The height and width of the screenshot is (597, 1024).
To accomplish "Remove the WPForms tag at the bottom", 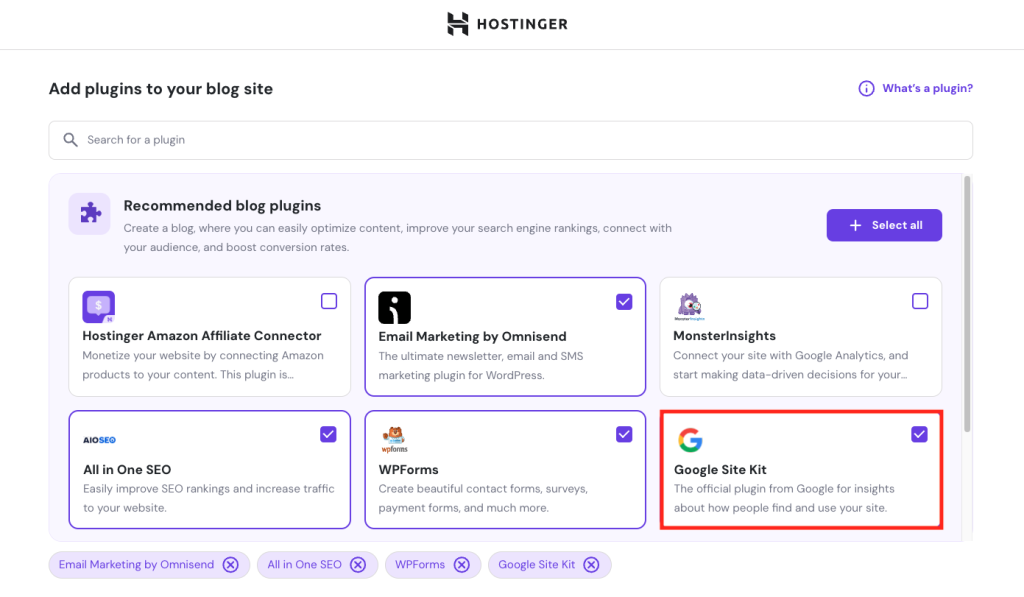I will click(x=461, y=564).
